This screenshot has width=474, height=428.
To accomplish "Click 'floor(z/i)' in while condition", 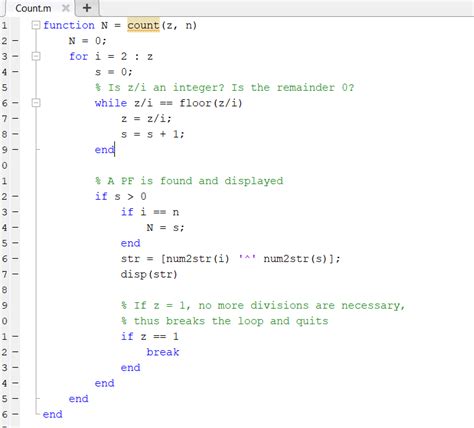I will [211, 103].
